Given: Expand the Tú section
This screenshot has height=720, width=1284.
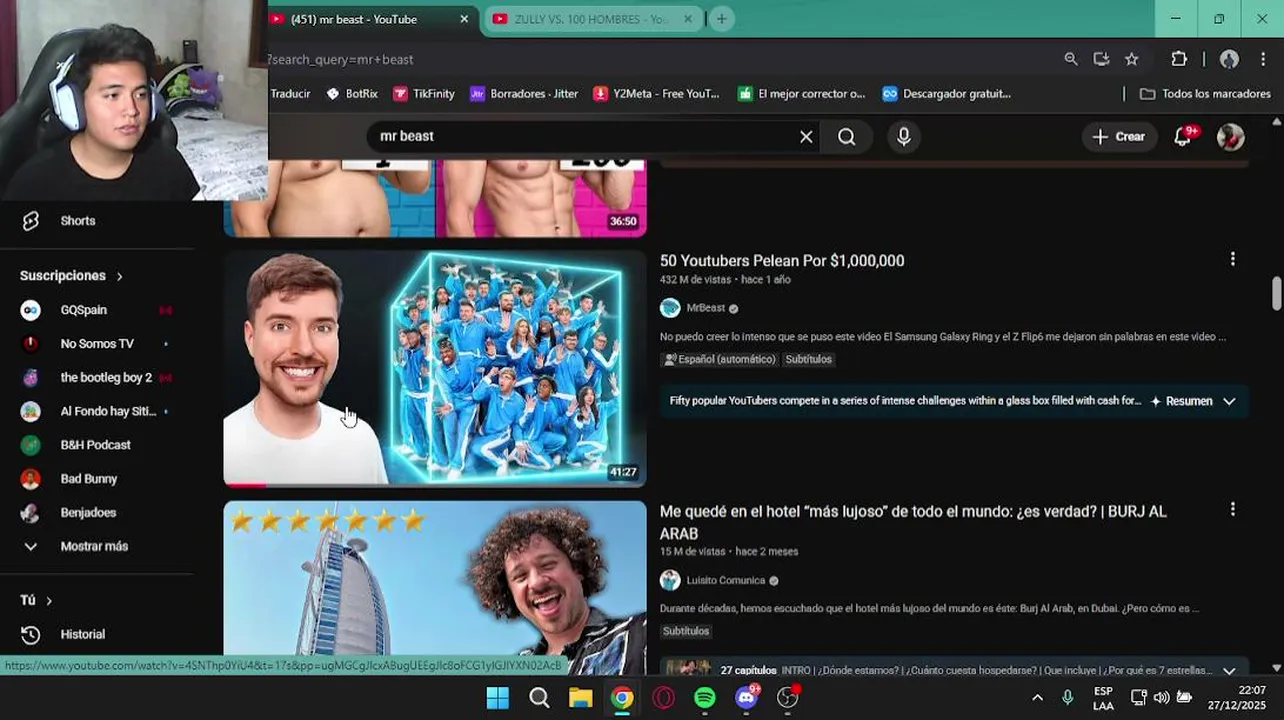Looking at the screenshot, I should [36, 600].
